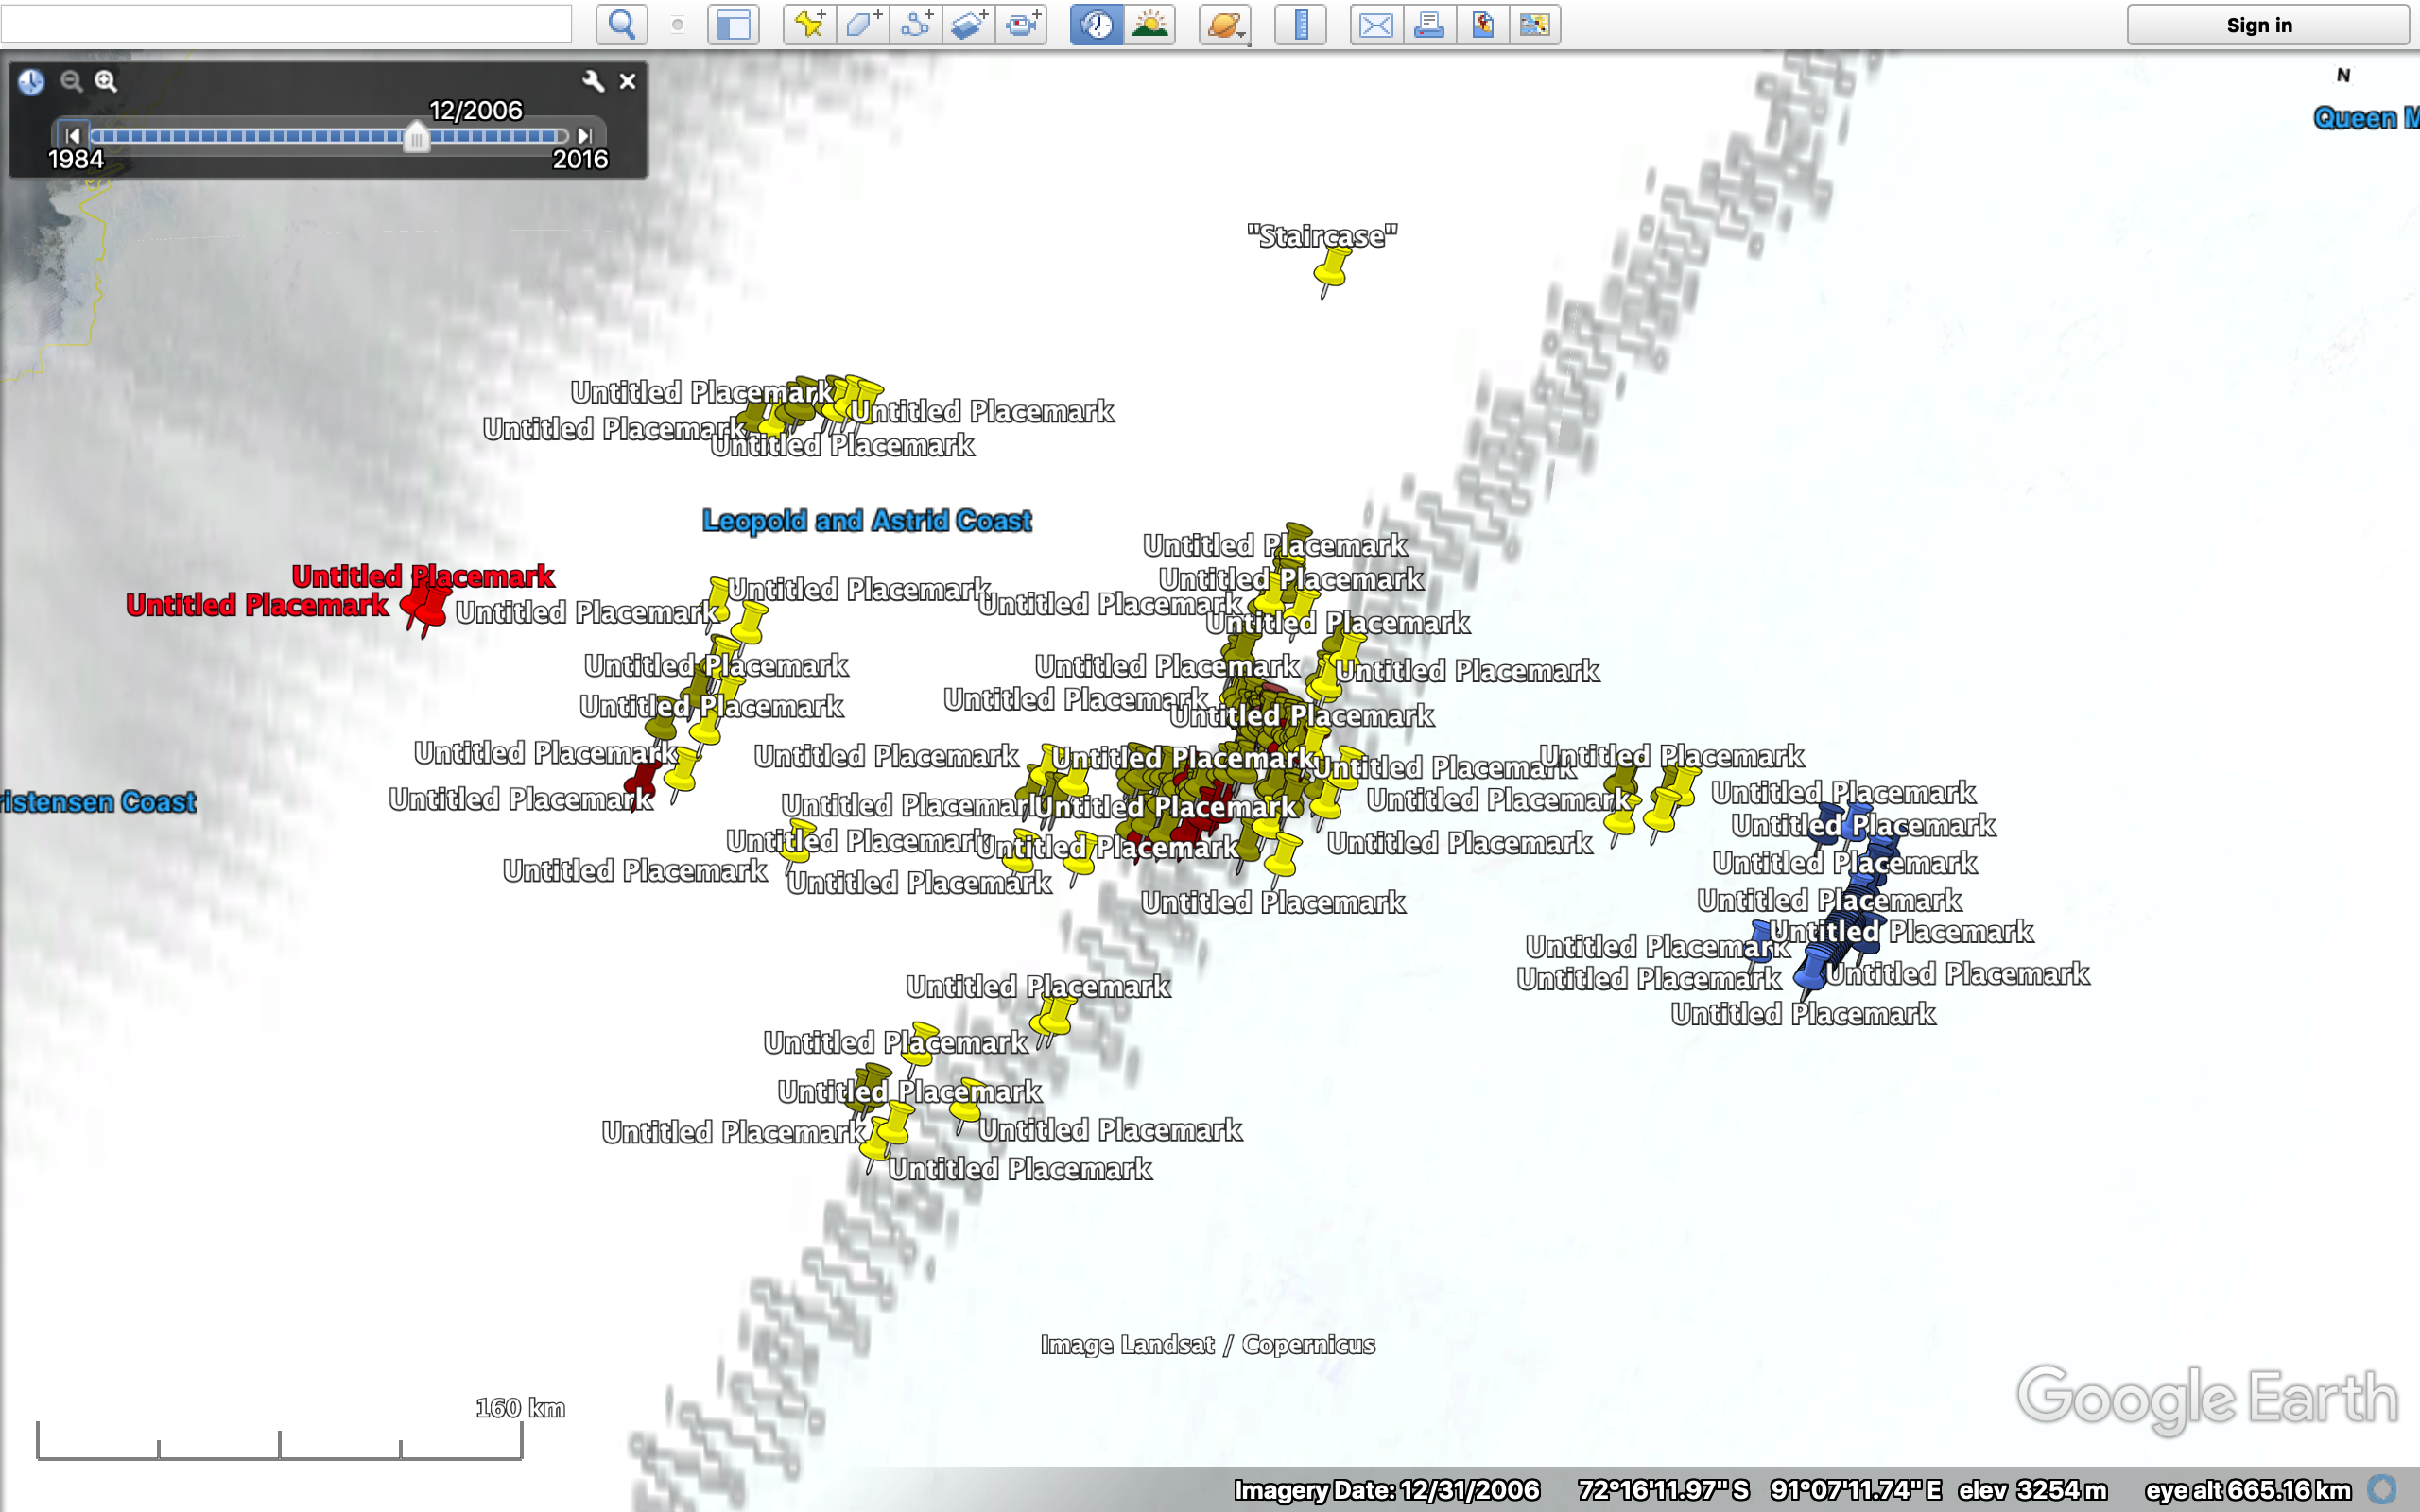Select the Add Placemark tool
This screenshot has height=1512, width=2420.
point(809,24)
